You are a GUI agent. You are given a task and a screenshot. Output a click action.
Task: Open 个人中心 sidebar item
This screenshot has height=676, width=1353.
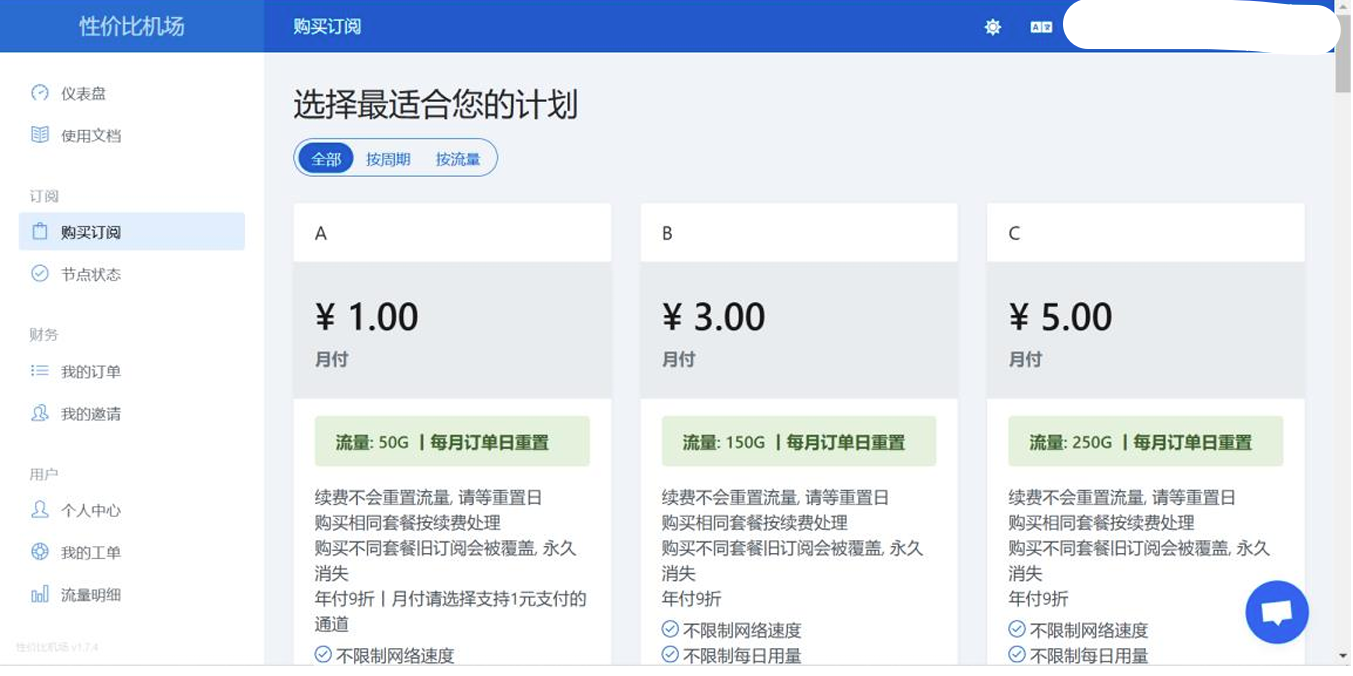pyautogui.click(x=132, y=510)
